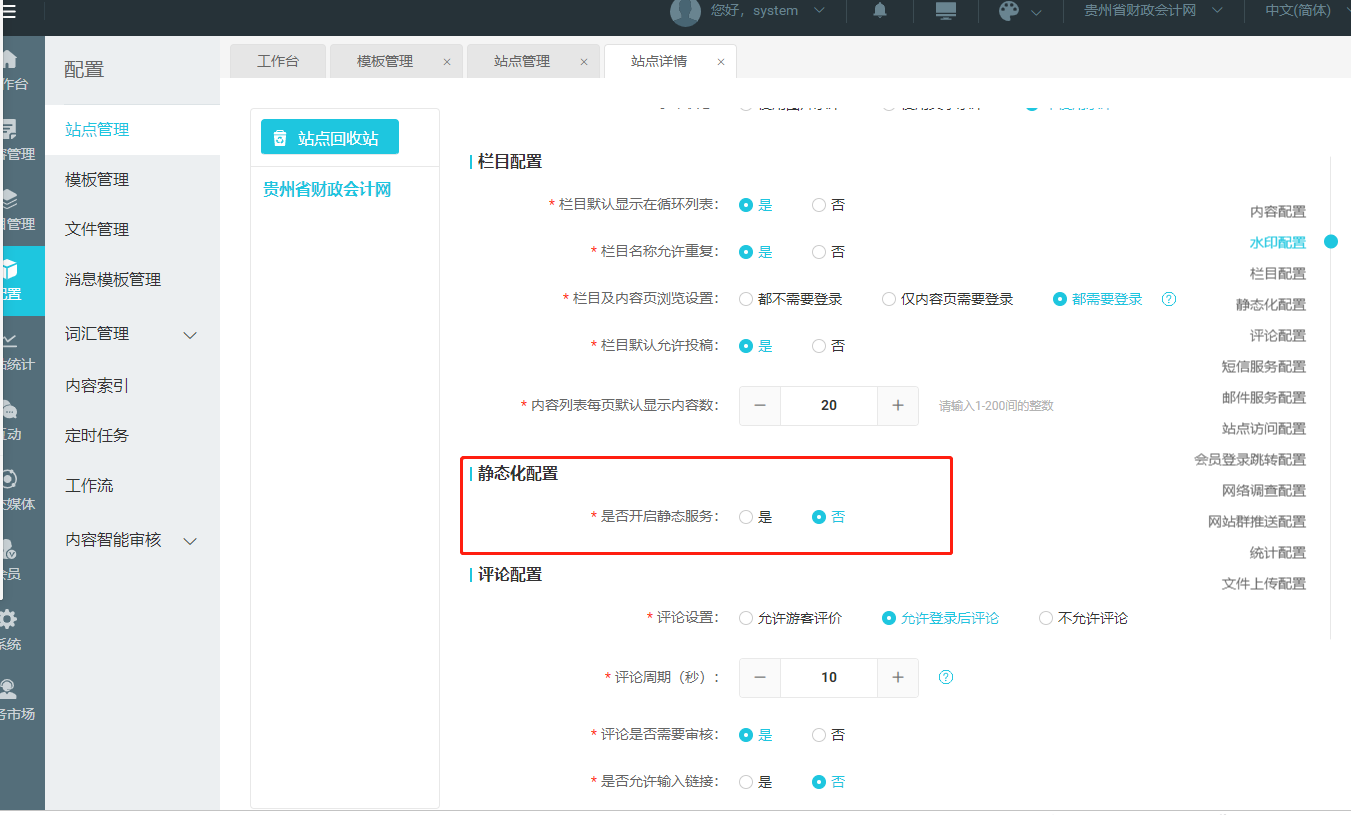Select 不允许评论 radio option
Screen dimensions: 1351x815
pyautogui.click(x=1046, y=618)
